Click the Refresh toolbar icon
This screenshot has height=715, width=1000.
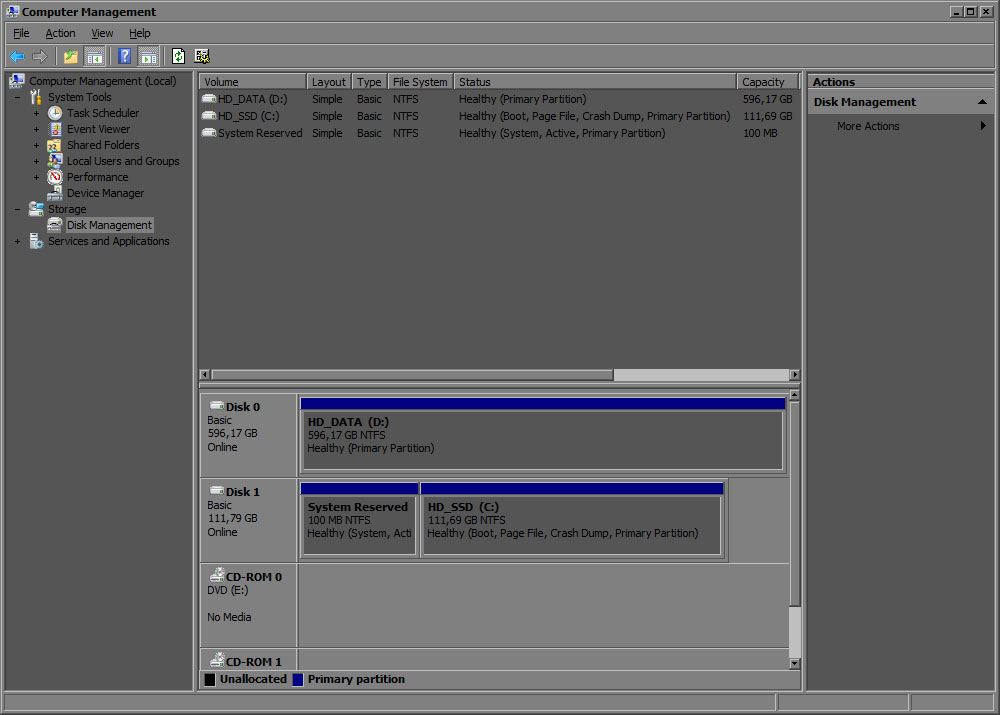179,57
